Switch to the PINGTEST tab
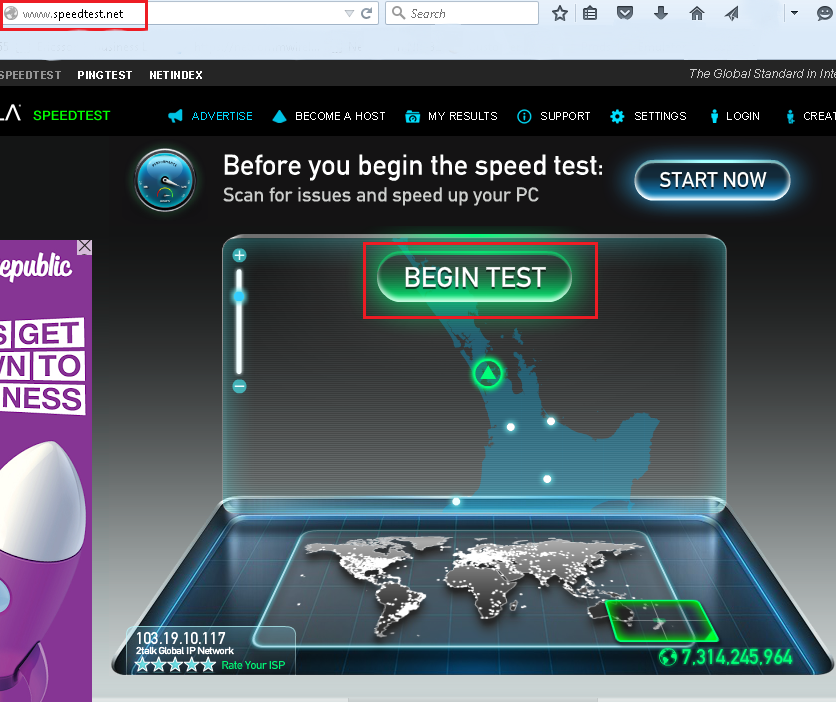Image resolution: width=836 pixels, height=702 pixels. (x=104, y=75)
